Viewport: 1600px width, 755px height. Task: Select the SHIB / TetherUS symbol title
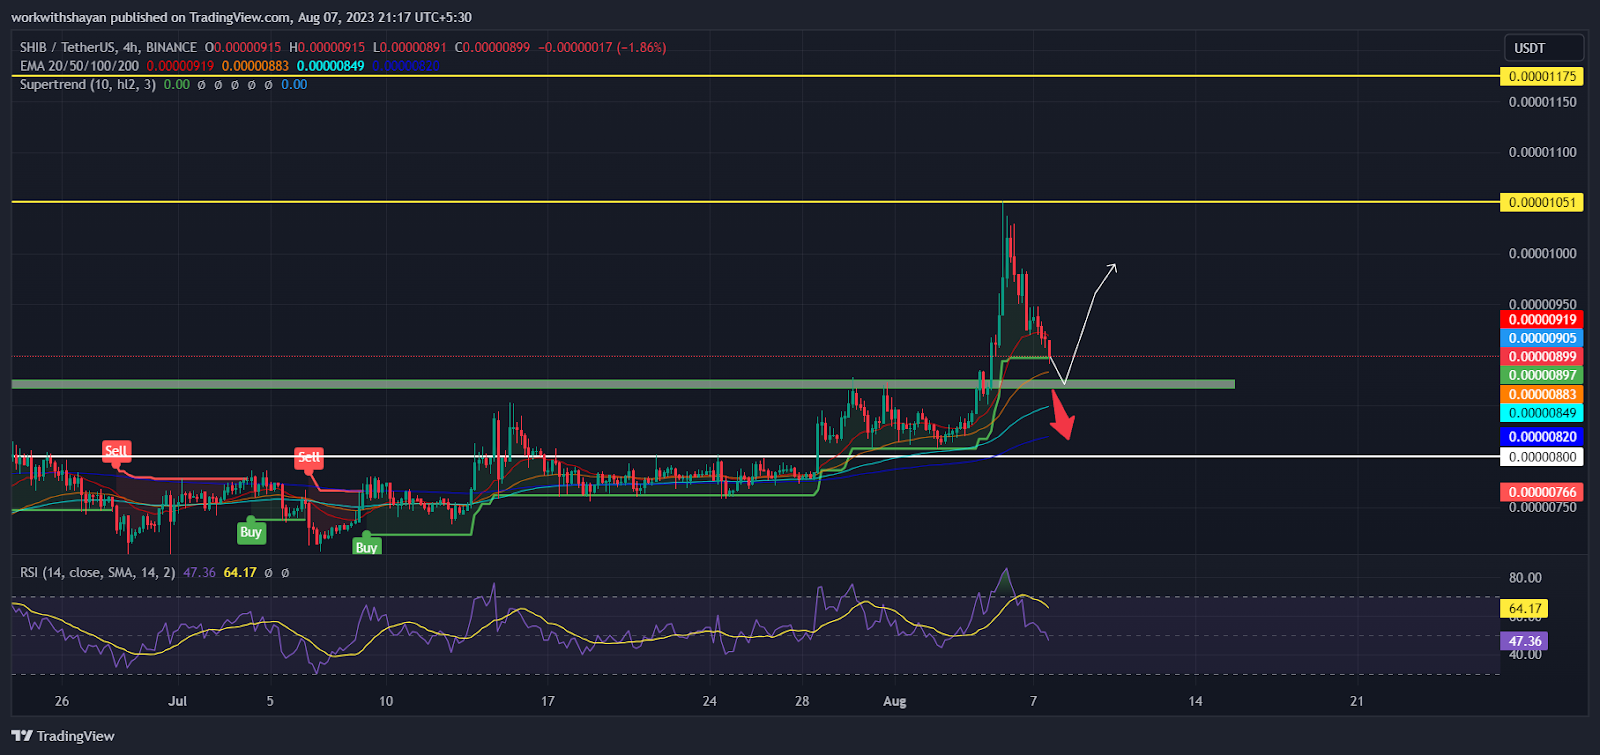click(108, 47)
